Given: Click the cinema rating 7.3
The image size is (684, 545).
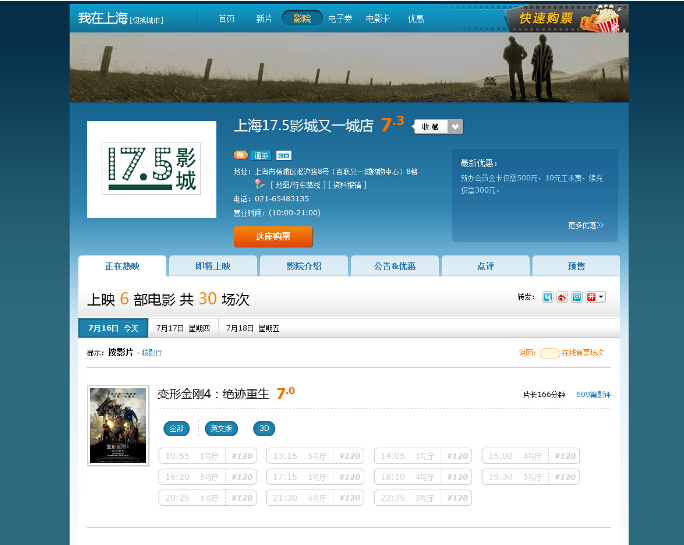Looking at the screenshot, I should click(x=393, y=124).
